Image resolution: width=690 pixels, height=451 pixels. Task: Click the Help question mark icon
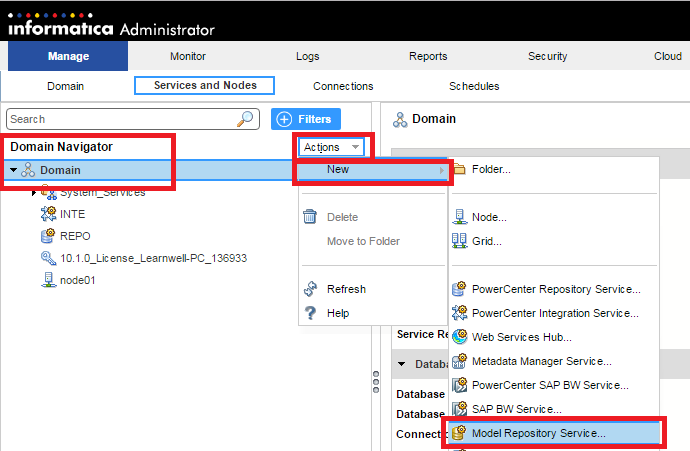click(310, 313)
